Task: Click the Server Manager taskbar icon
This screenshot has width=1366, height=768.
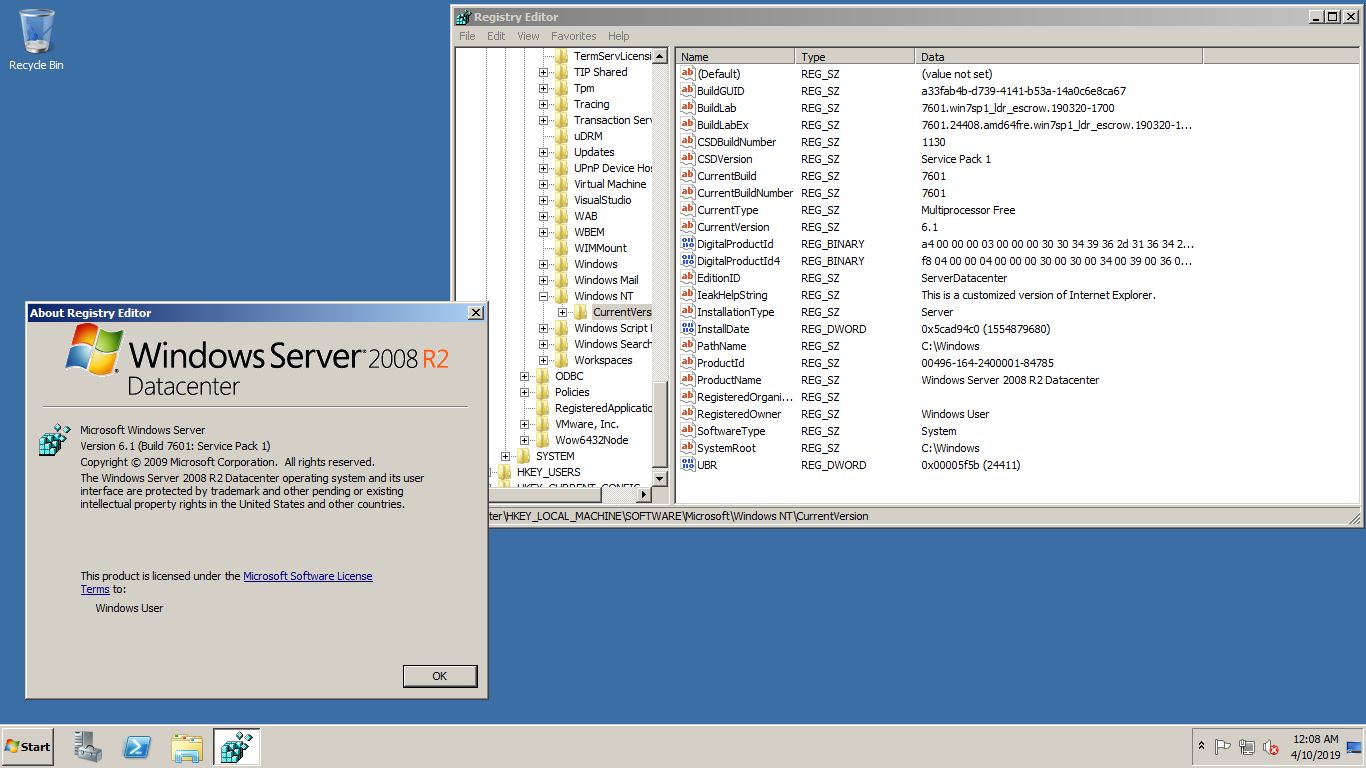Action: click(88, 746)
